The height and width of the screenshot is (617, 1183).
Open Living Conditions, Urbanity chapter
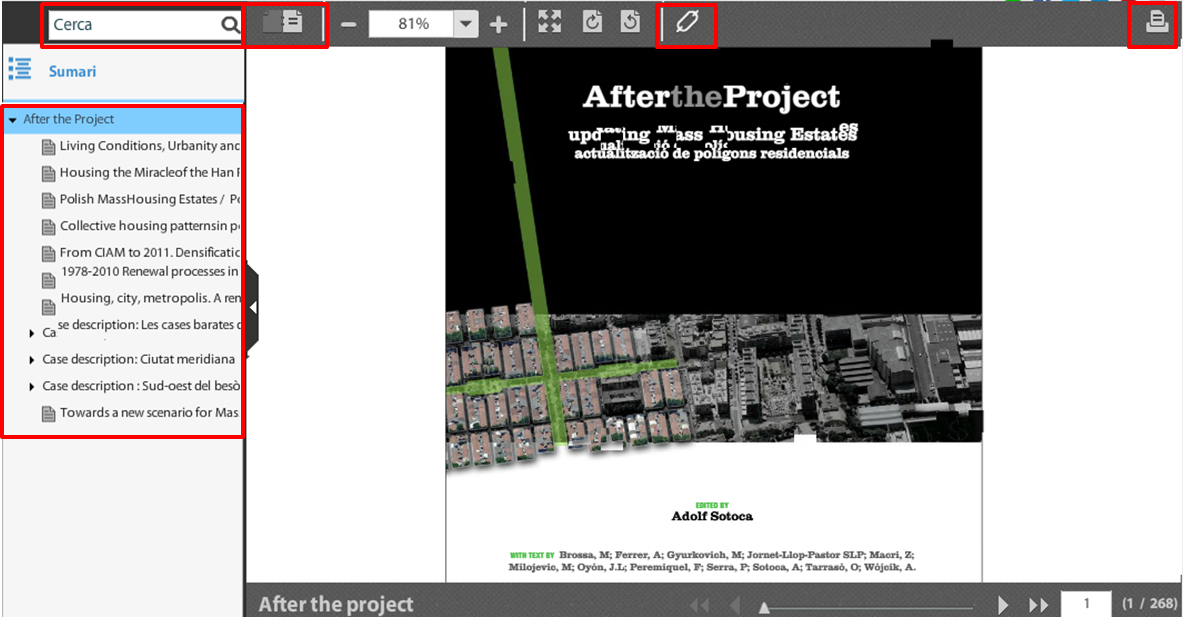[149, 146]
